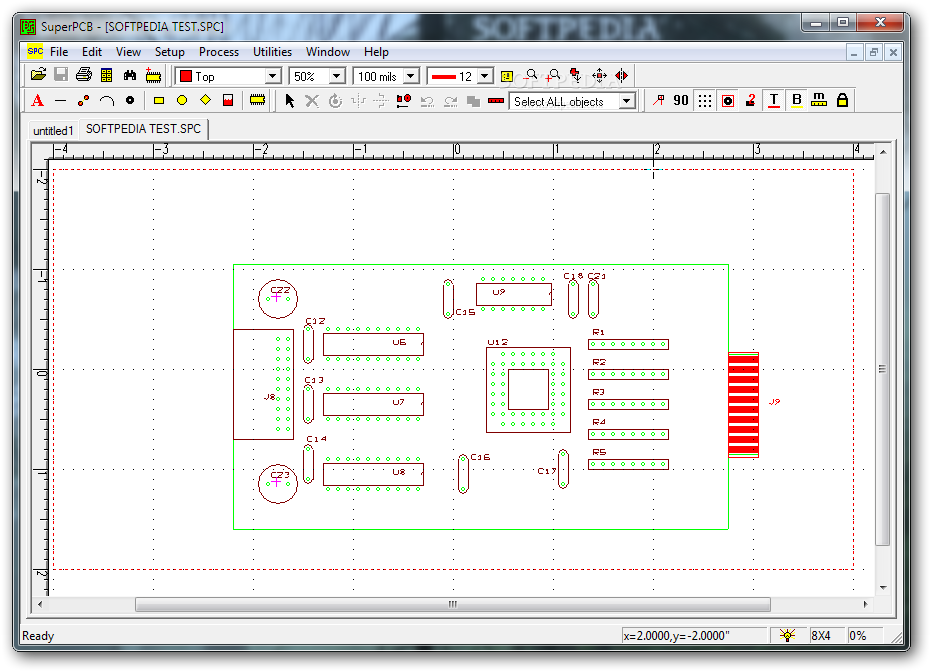Zoom in with plus magnifier
The width and height of the screenshot is (931, 672).
(x=553, y=75)
